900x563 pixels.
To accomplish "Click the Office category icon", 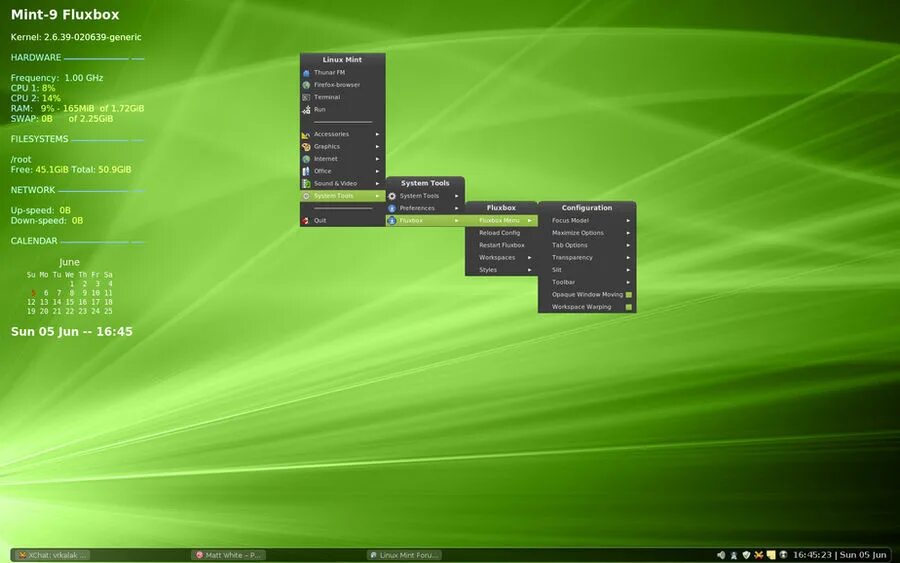I will point(306,172).
